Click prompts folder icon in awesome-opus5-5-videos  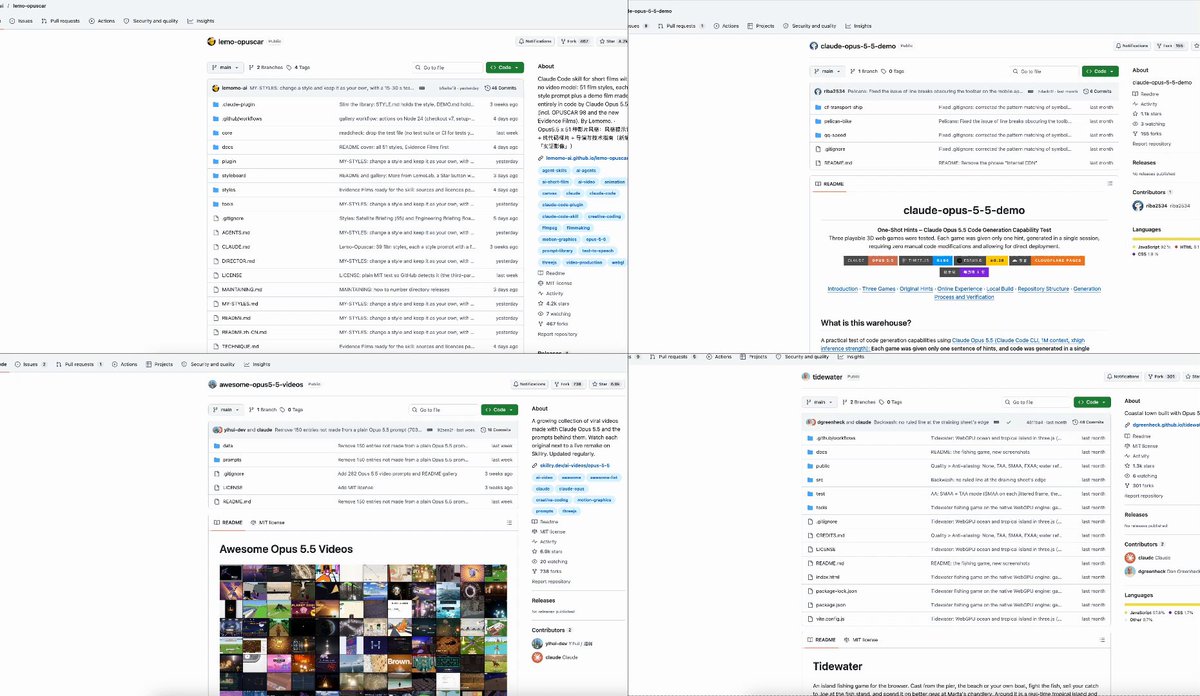point(215,459)
